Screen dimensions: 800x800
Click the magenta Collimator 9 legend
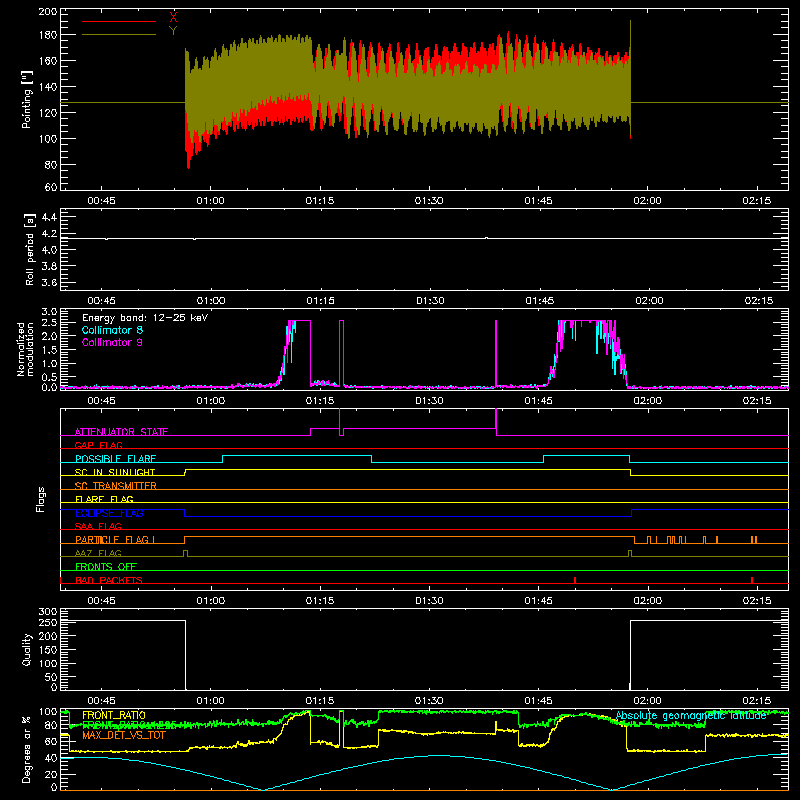[112, 342]
